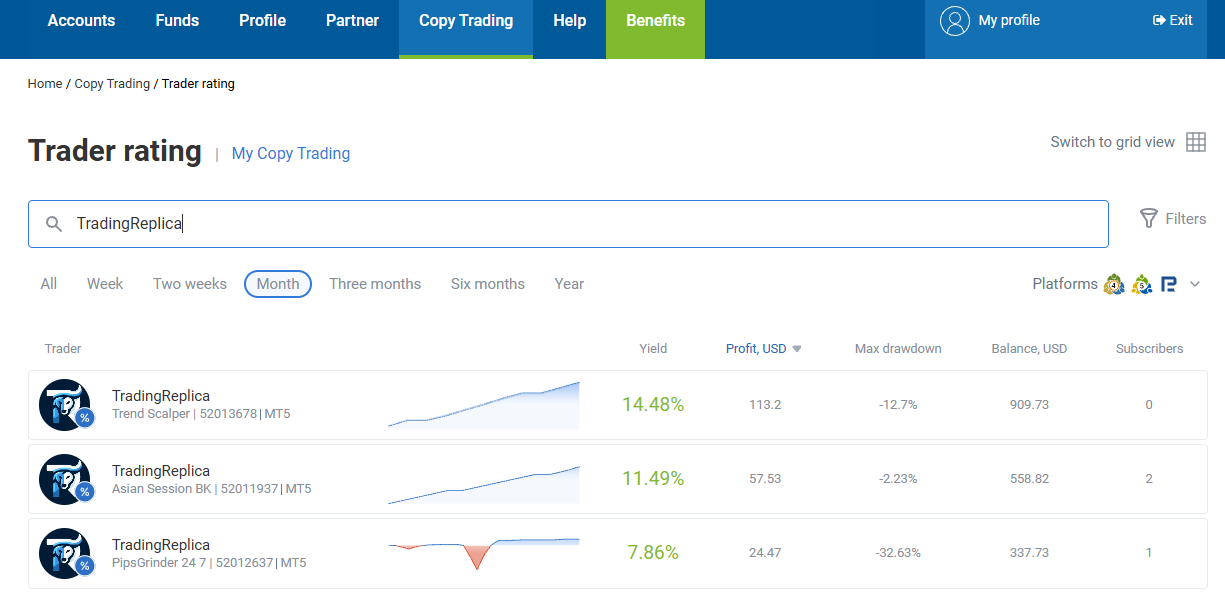This screenshot has height=607, width=1225.
Task: Select the MT4 platform icon
Action: pyautogui.click(x=1114, y=284)
